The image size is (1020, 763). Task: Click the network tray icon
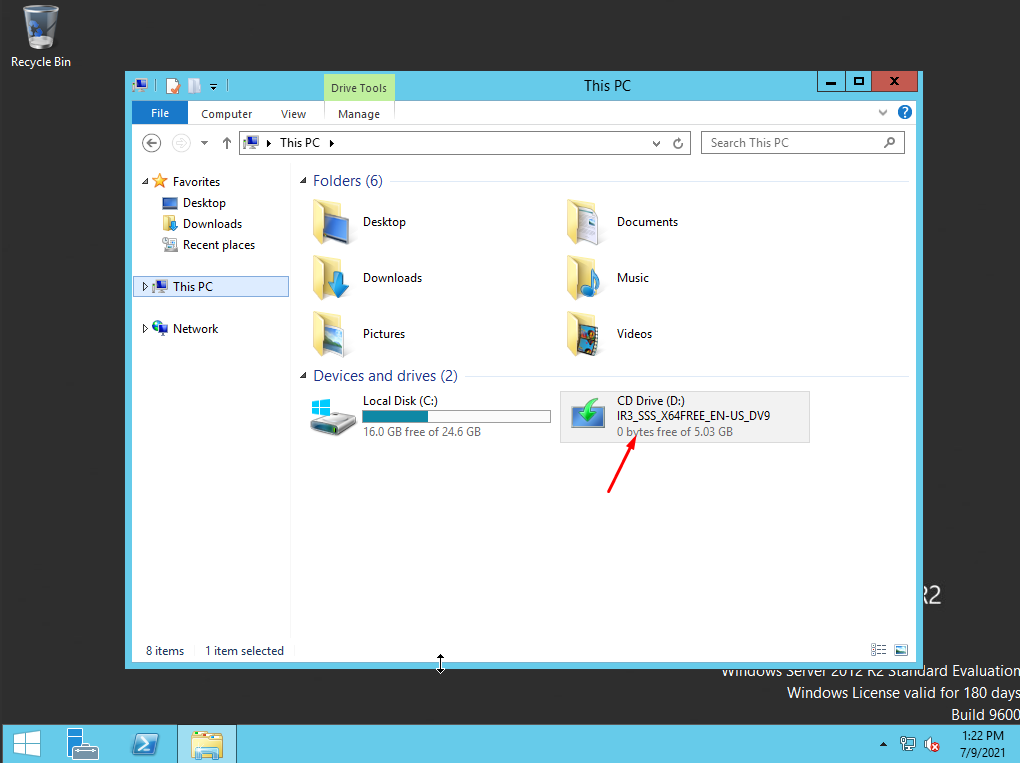coord(907,744)
